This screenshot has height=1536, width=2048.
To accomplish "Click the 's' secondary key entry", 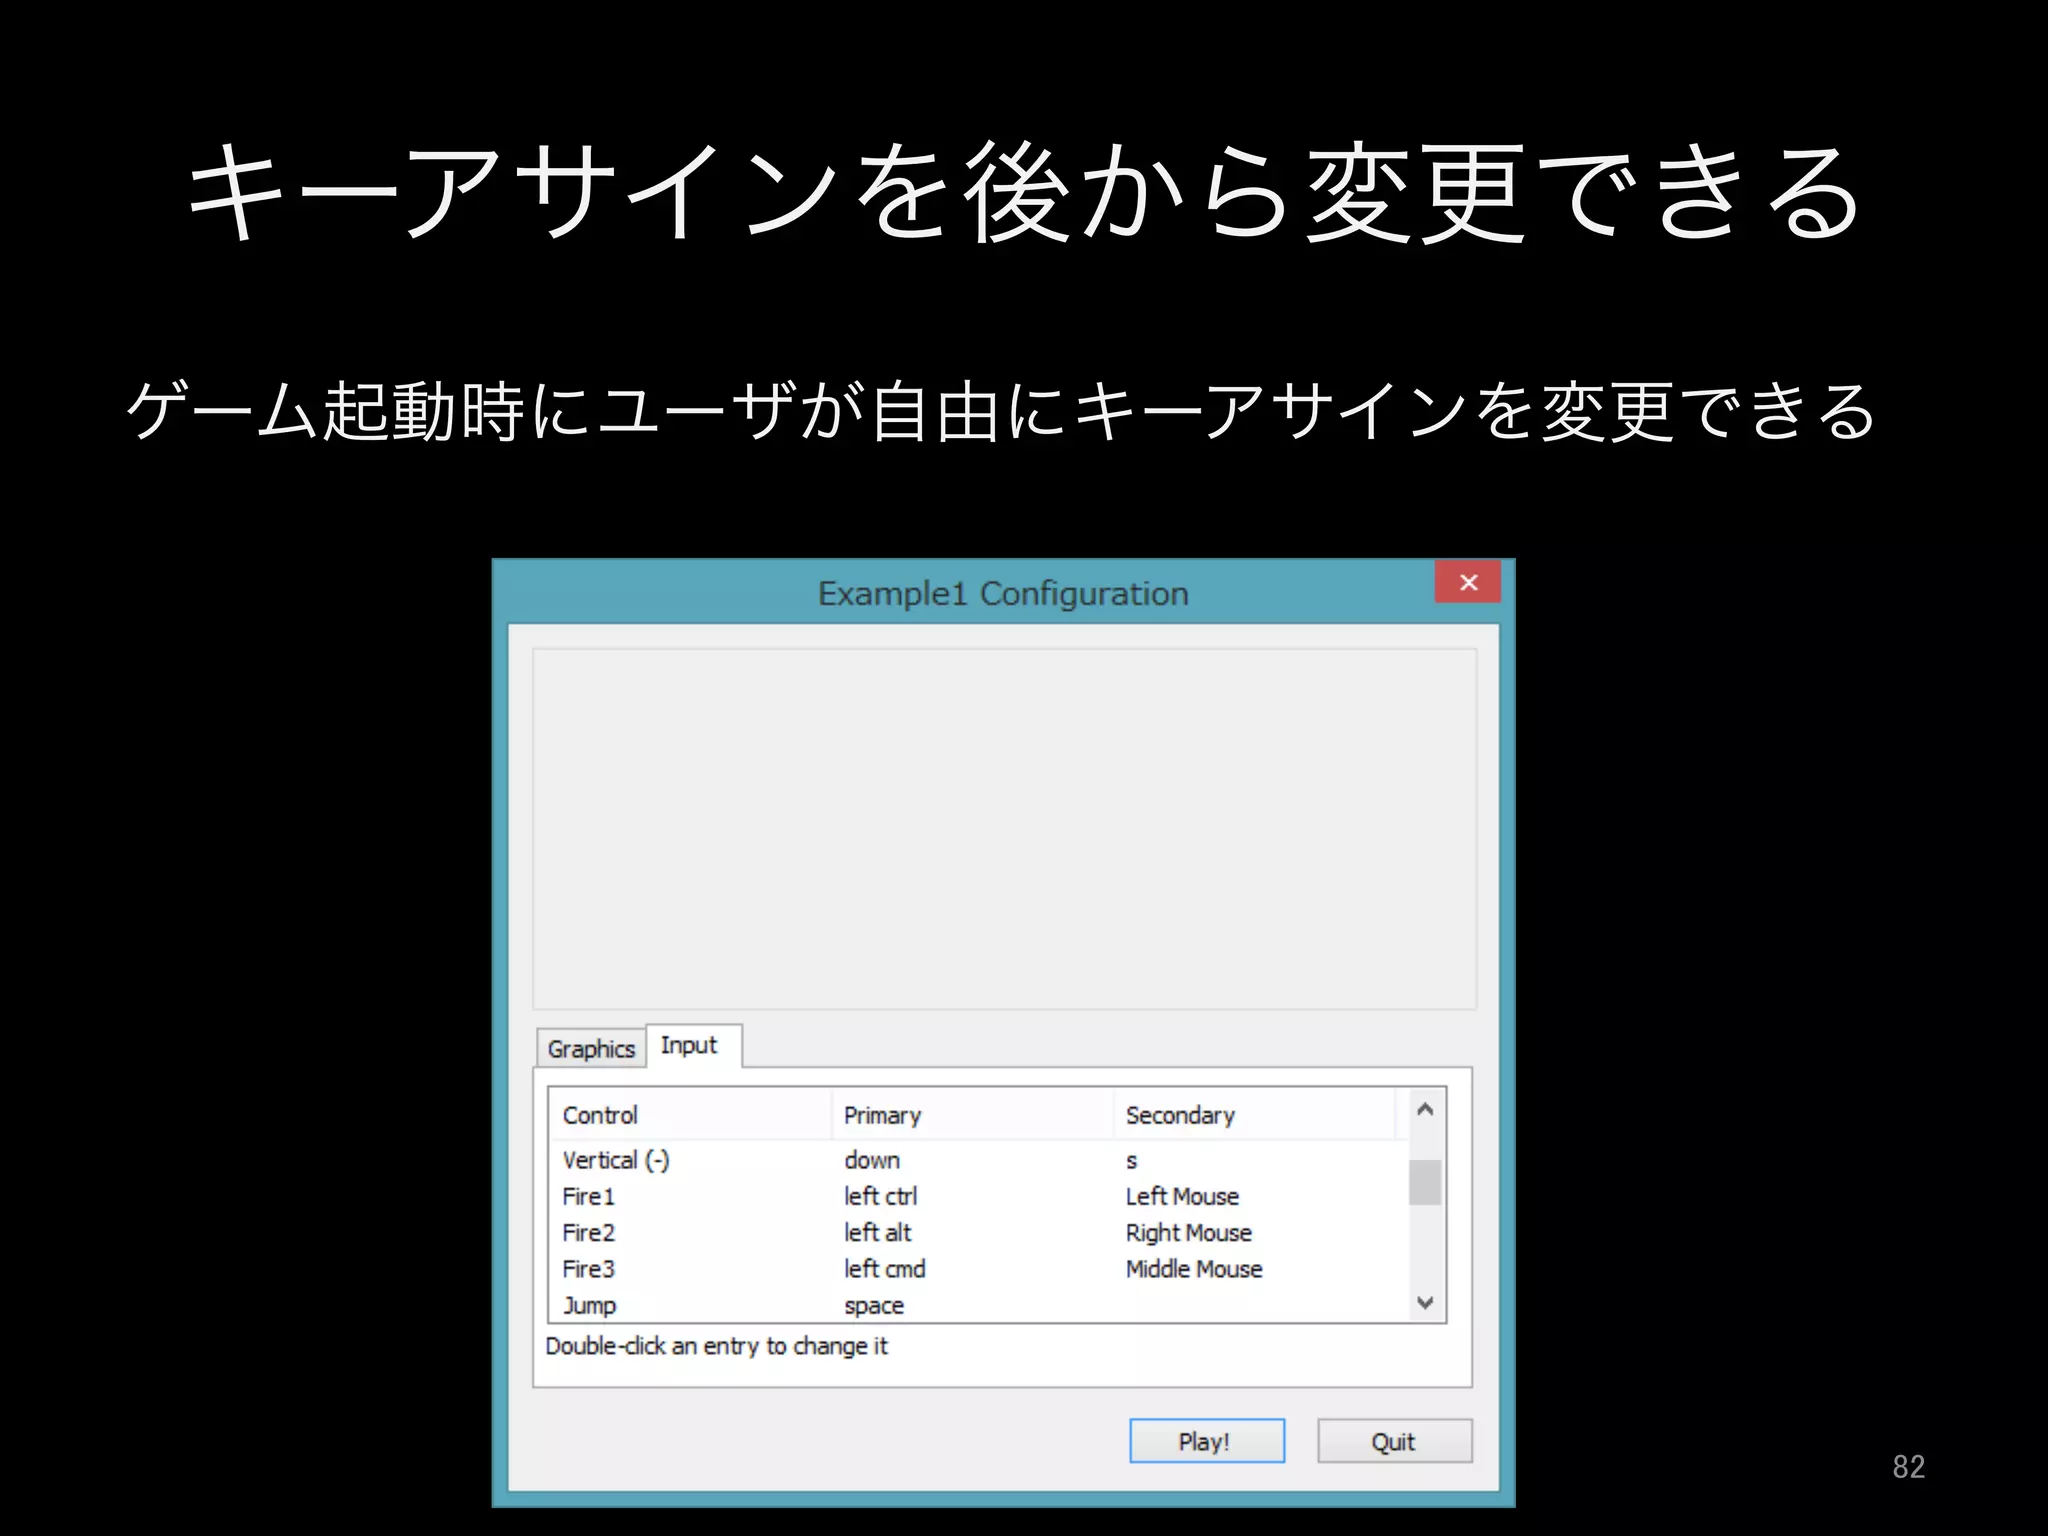I will coord(1131,1161).
